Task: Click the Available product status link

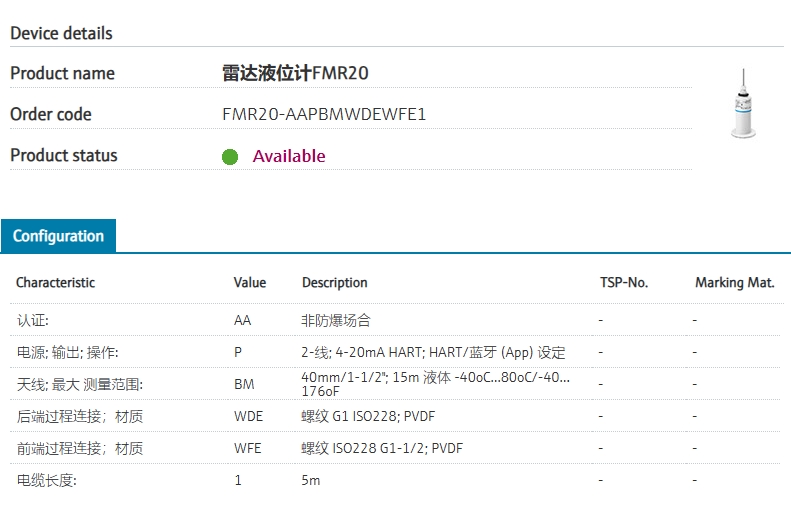Action: click(x=289, y=156)
